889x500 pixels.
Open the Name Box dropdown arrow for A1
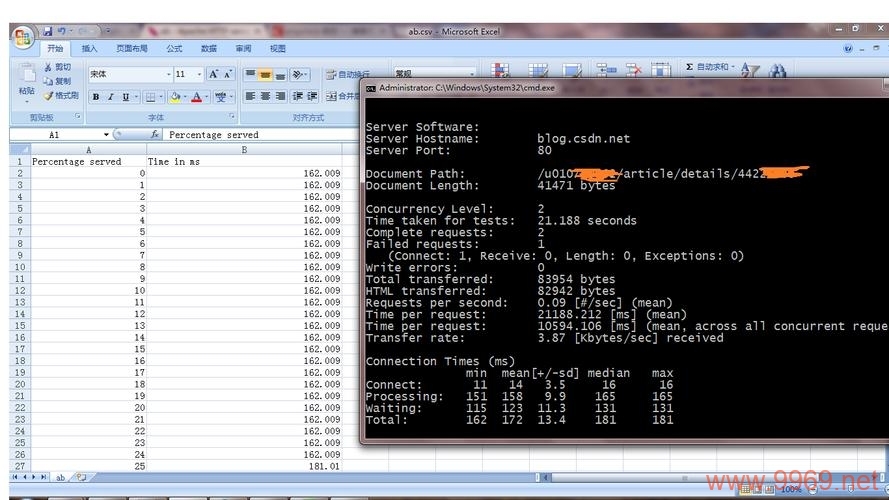(x=106, y=134)
